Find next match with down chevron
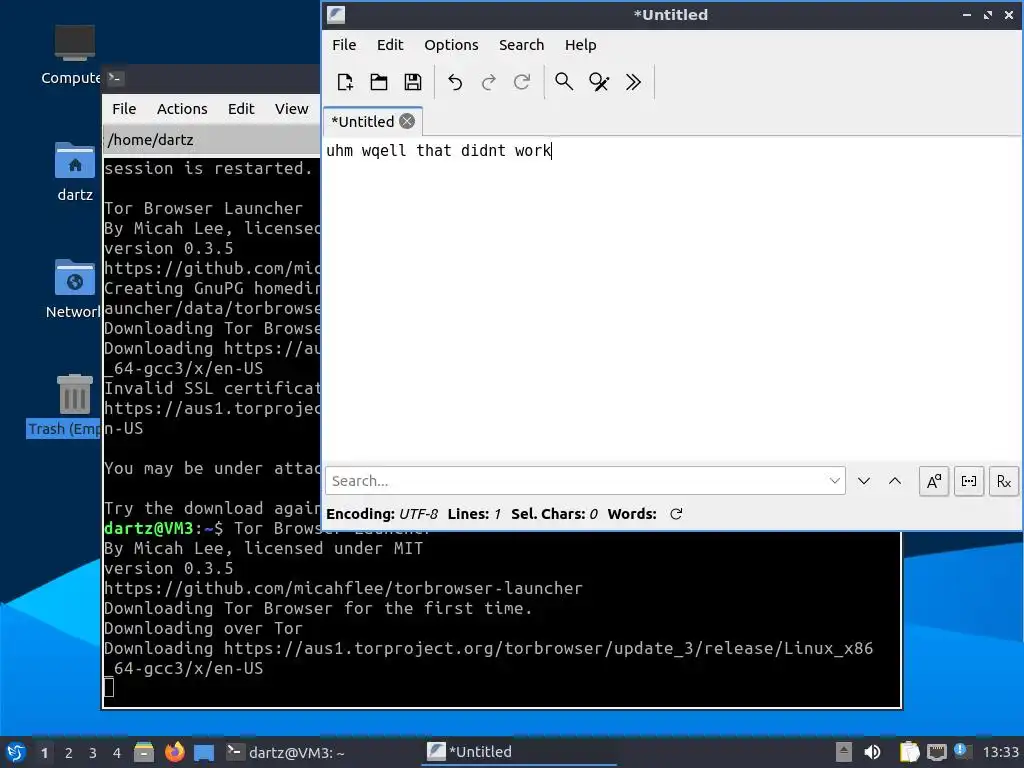Viewport: 1024px width, 768px height. coord(863,481)
